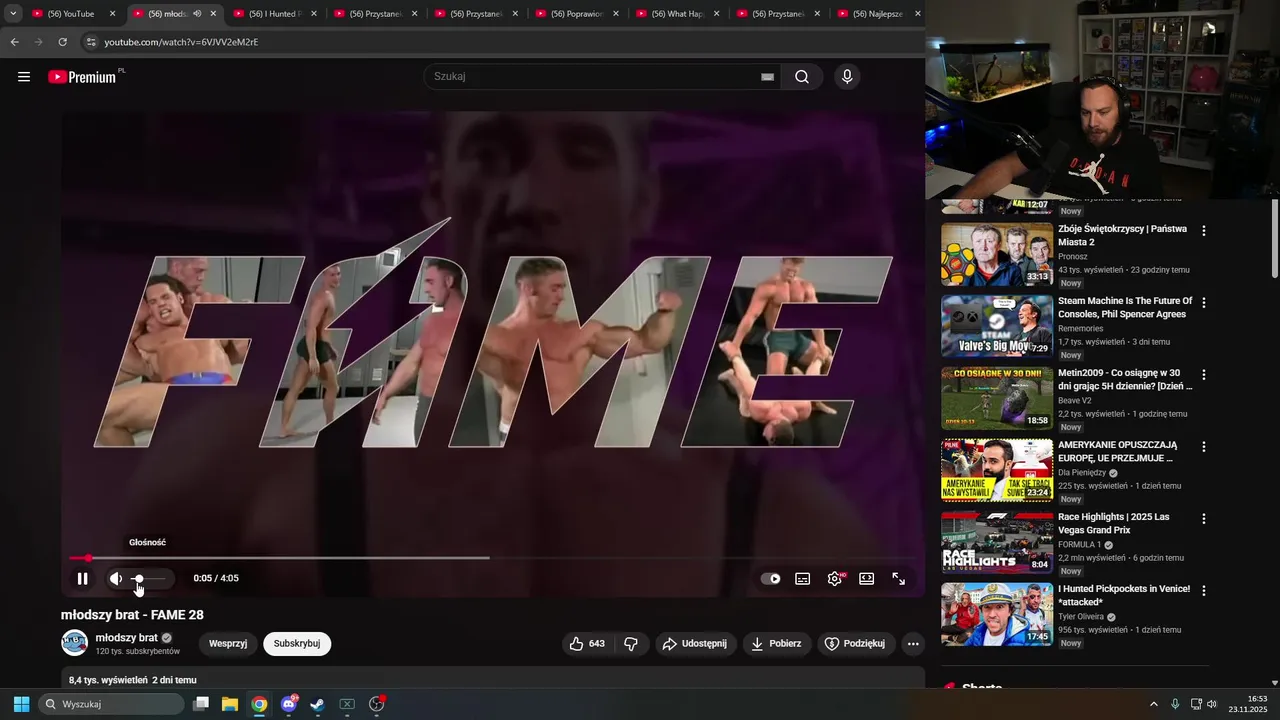Image resolution: width=1280 pixels, height=720 pixels.
Task: Switch to theater mode view
Action: pos(867,578)
